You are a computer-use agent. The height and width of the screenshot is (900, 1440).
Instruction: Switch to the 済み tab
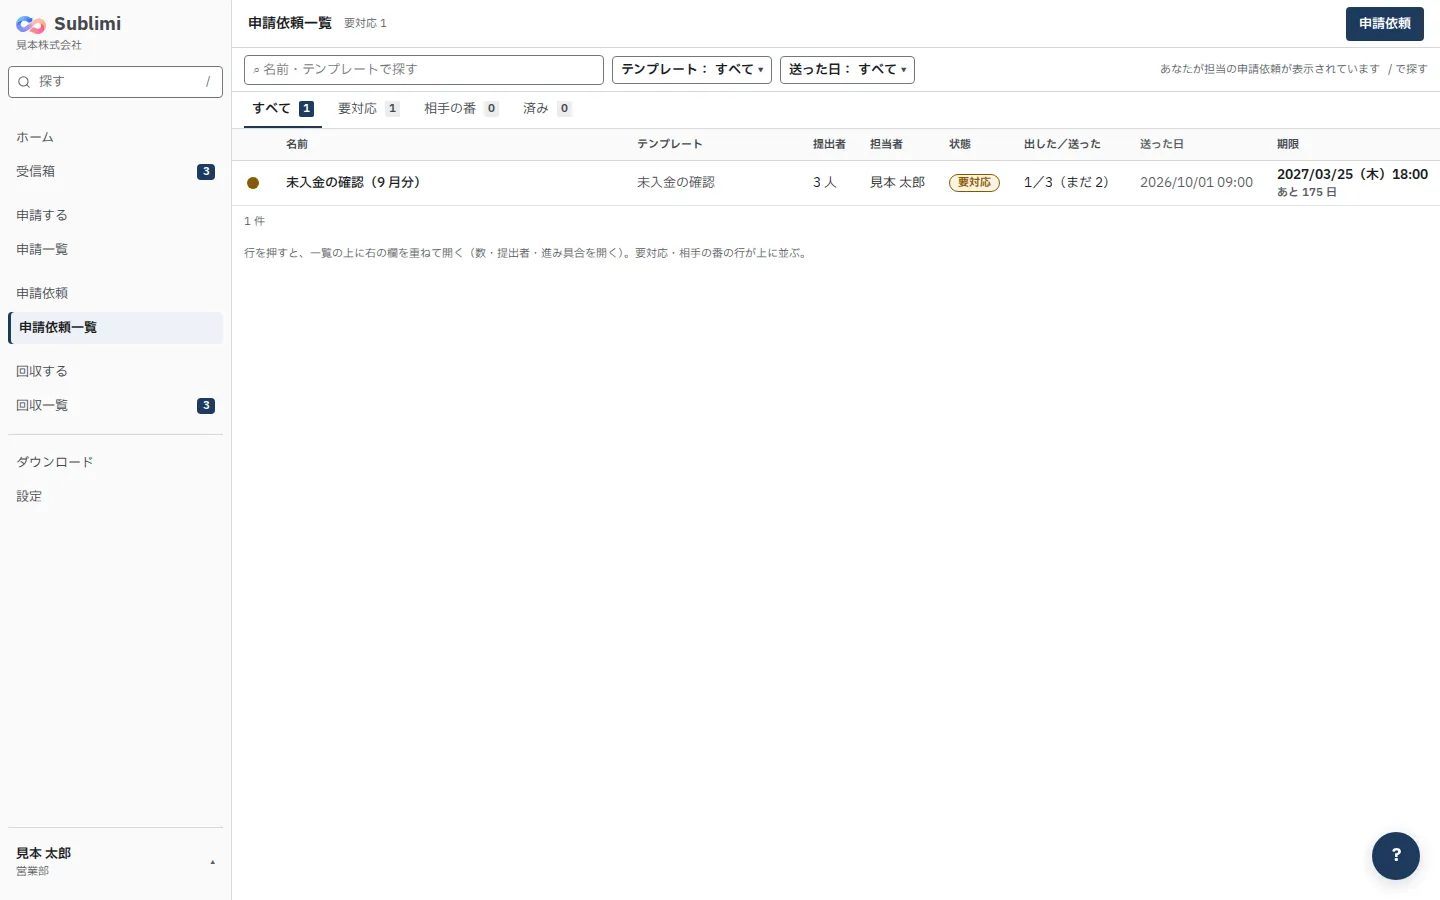(x=547, y=109)
